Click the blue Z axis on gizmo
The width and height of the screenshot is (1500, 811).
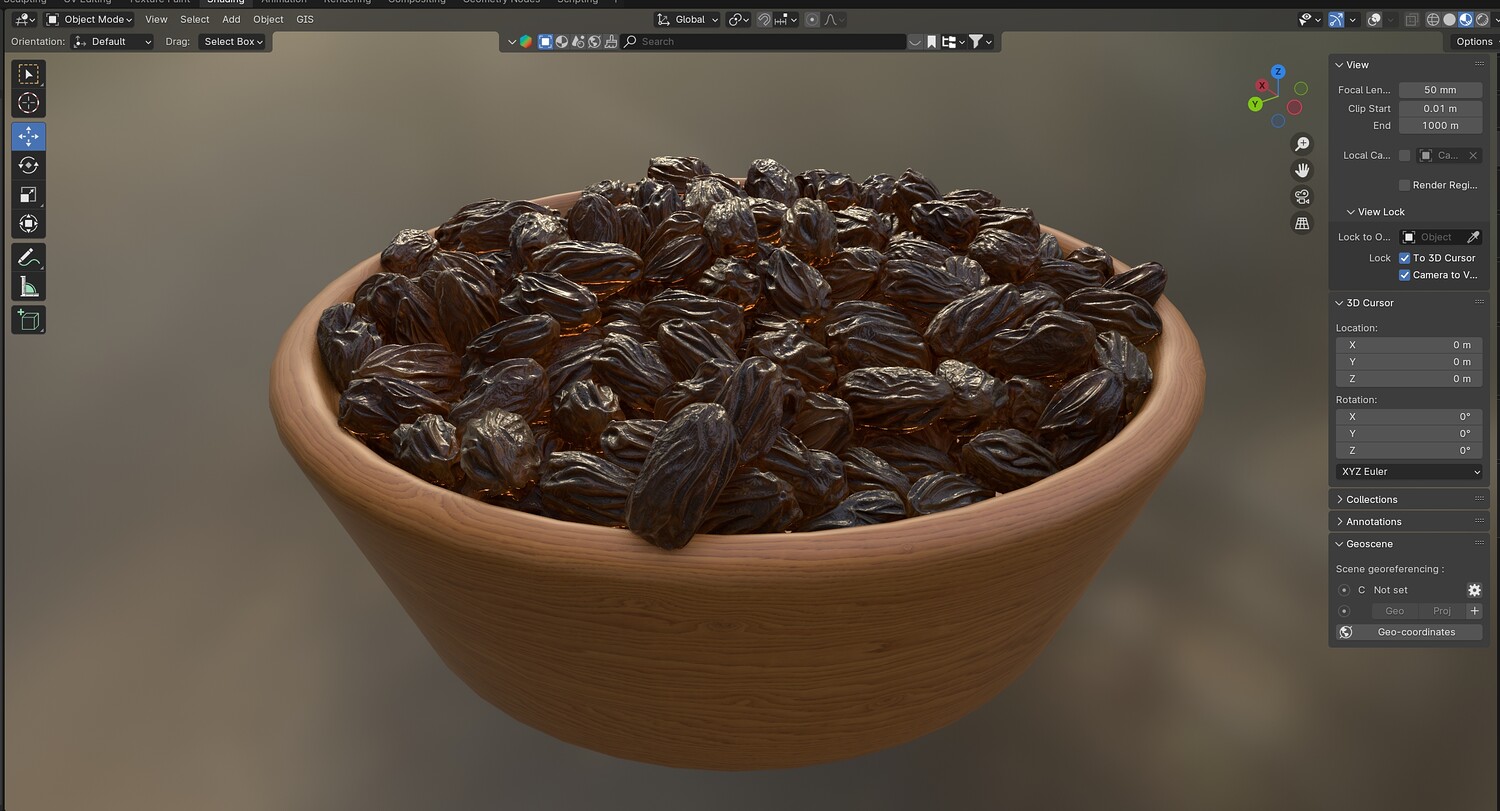click(1278, 72)
